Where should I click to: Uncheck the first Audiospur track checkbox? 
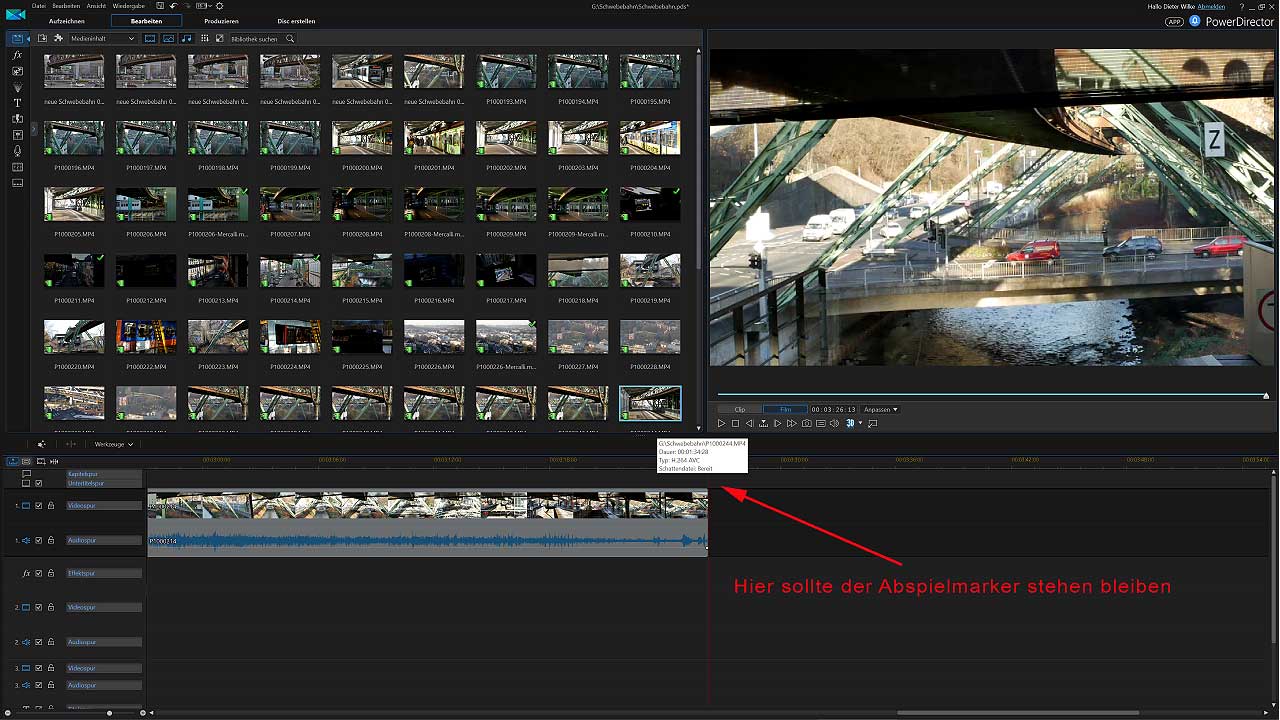[x=39, y=540]
